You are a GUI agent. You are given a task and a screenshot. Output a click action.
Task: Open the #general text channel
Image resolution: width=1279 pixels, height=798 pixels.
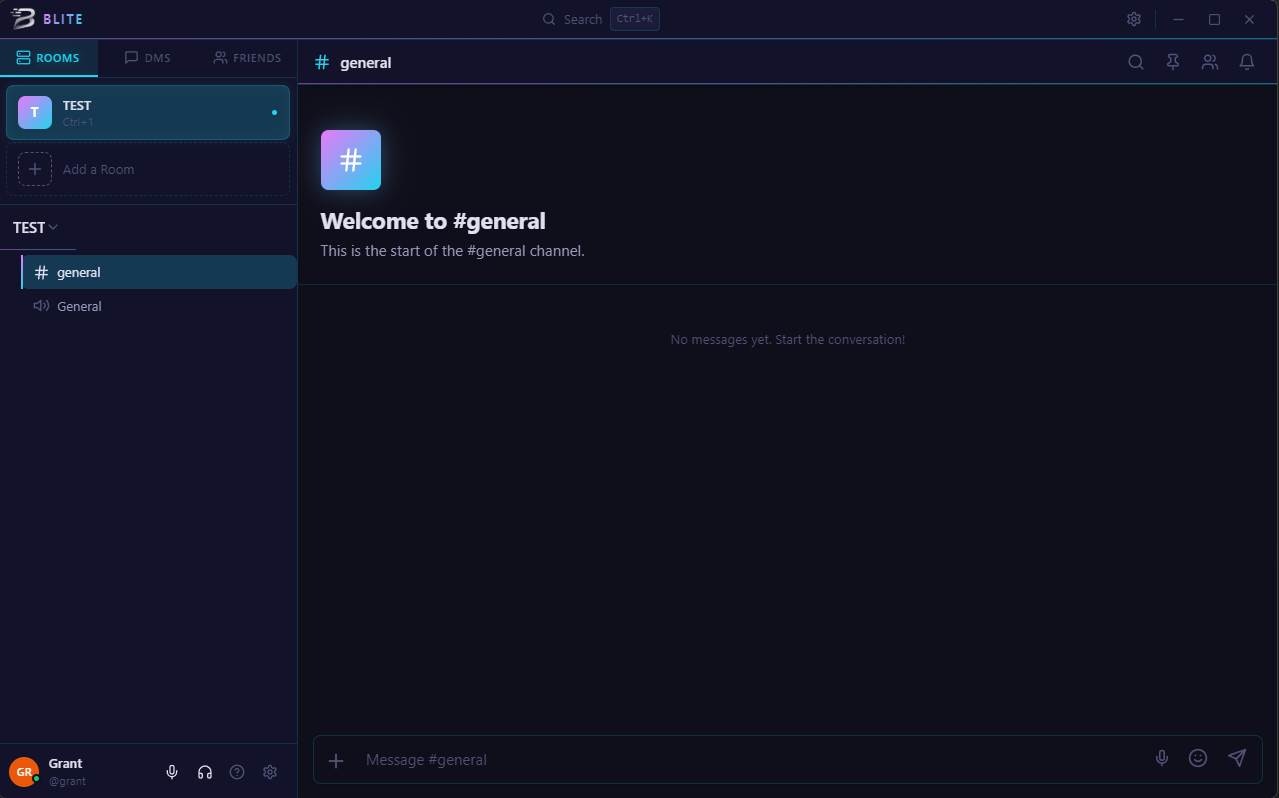159,272
